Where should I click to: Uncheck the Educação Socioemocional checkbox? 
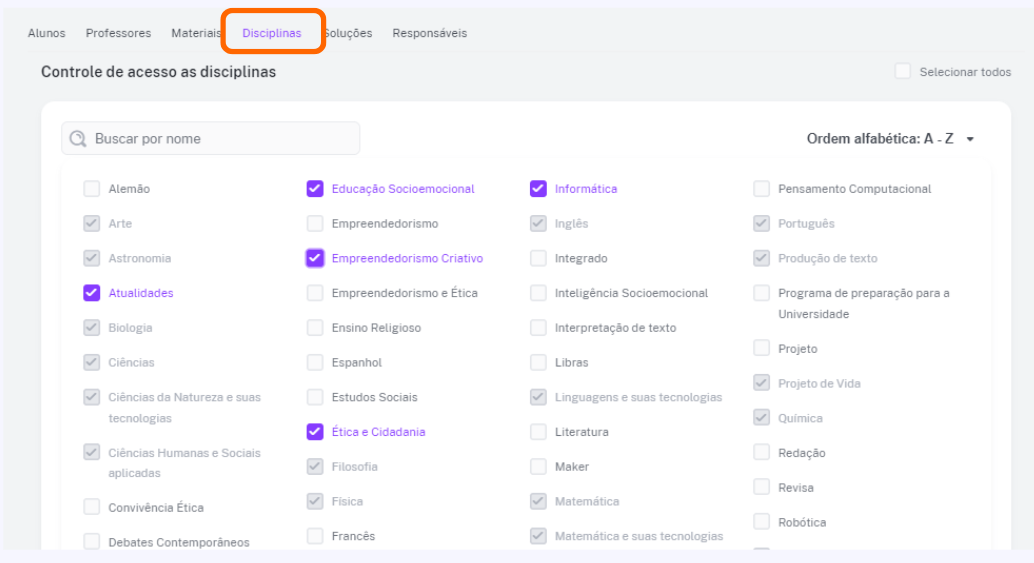point(315,189)
